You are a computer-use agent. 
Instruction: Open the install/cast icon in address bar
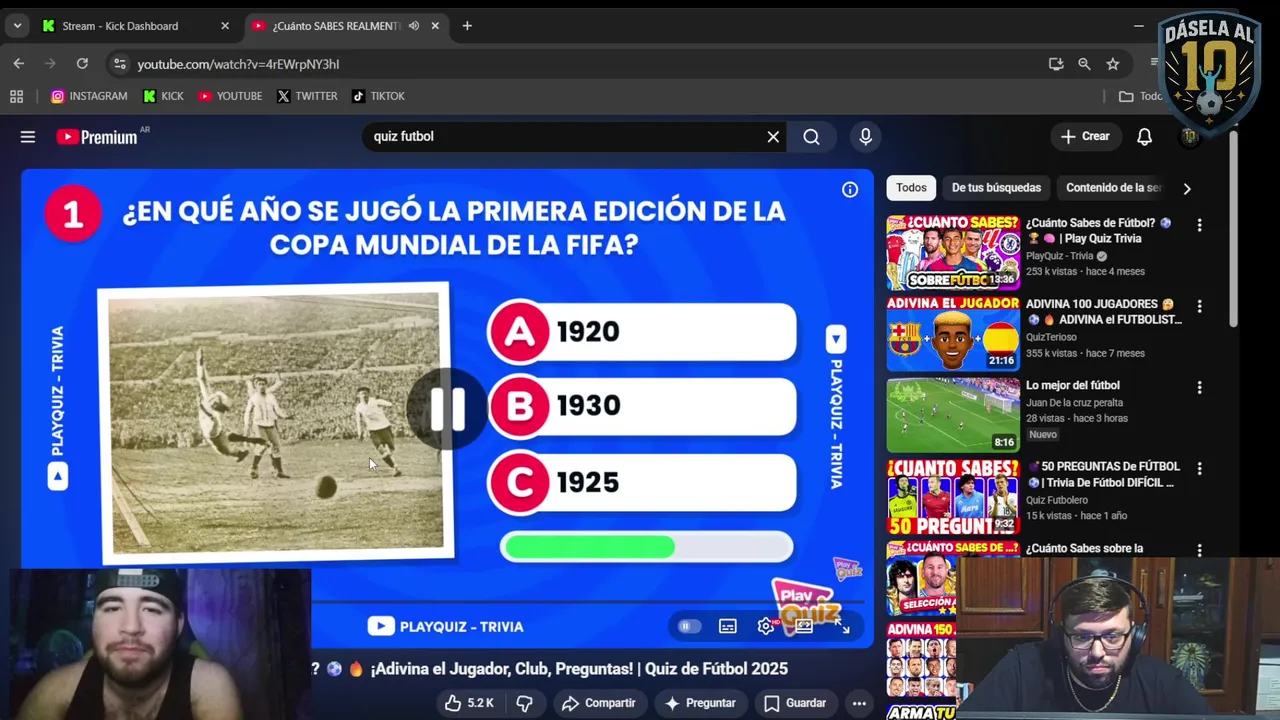click(1056, 64)
